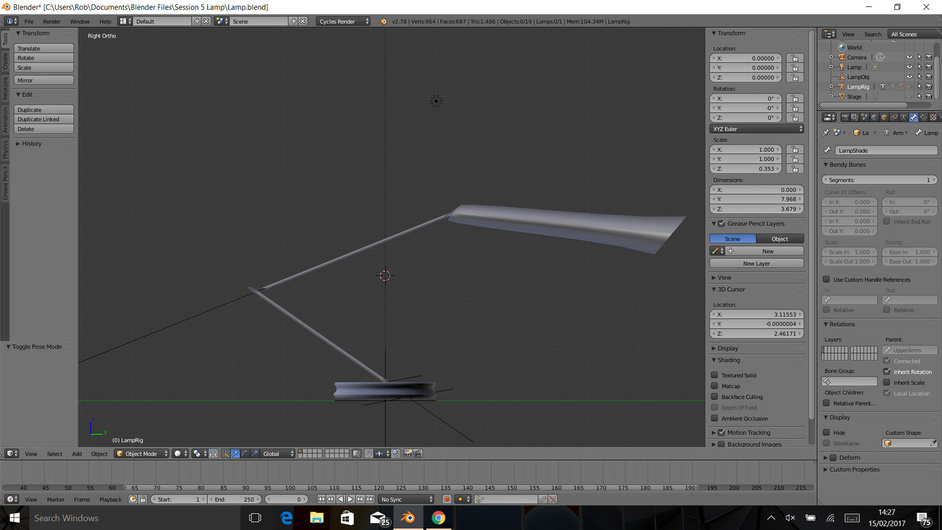The image size is (942, 530).
Task: Click the Duplicate Linked button
Action: pos(44,119)
